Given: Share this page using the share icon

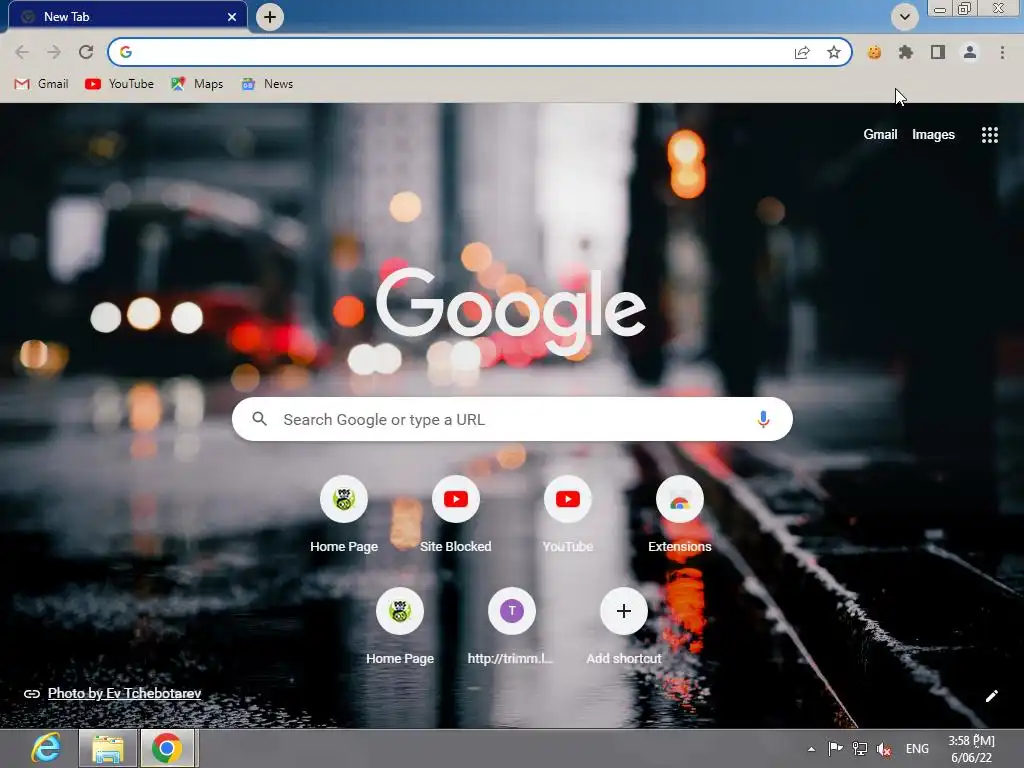Looking at the screenshot, I should [802, 53].
